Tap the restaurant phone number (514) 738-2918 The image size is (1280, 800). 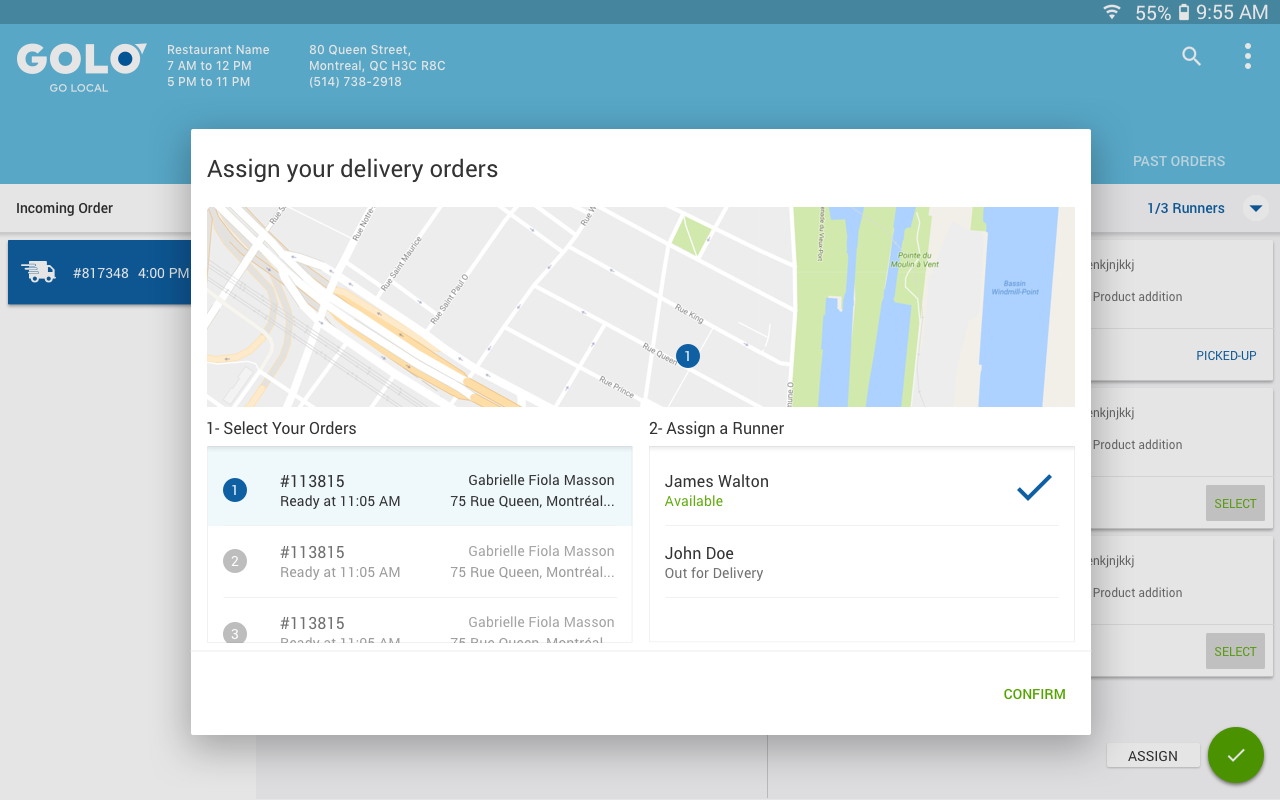click(x=355, y=82)
